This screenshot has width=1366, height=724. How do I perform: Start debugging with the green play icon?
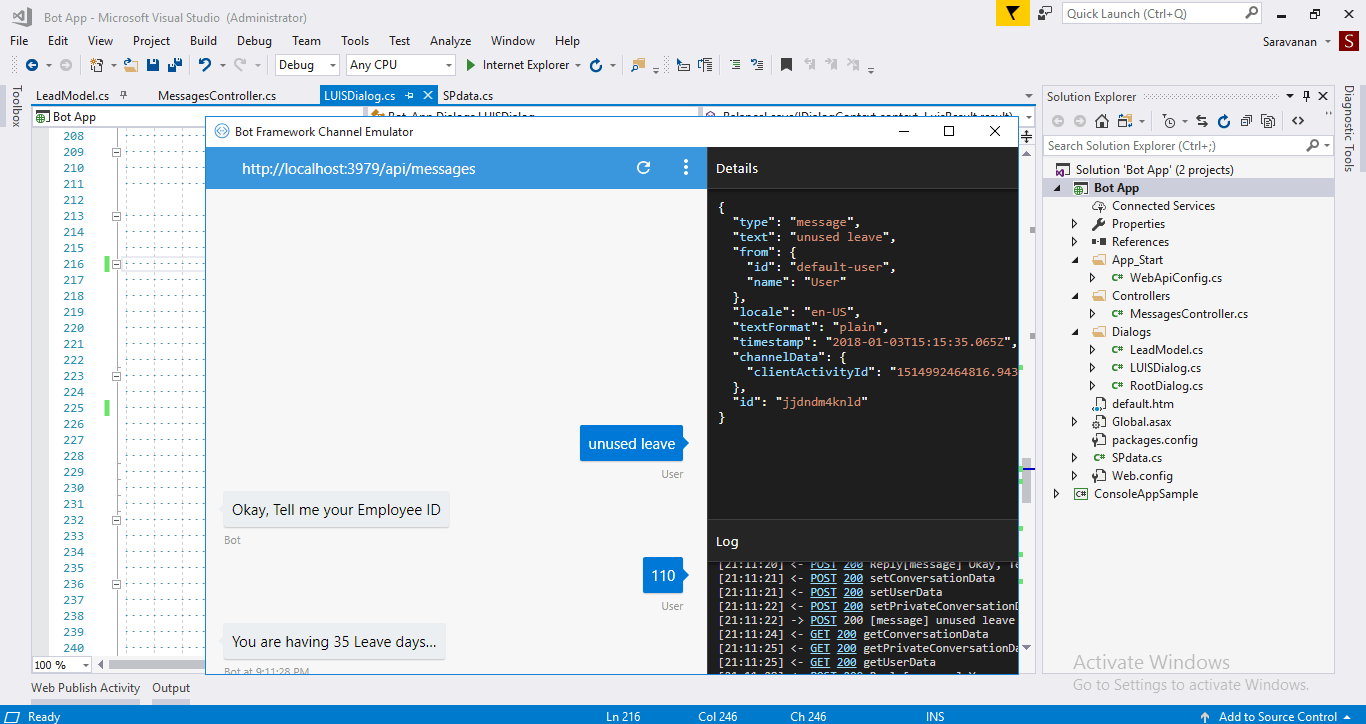tap(471, 65)
